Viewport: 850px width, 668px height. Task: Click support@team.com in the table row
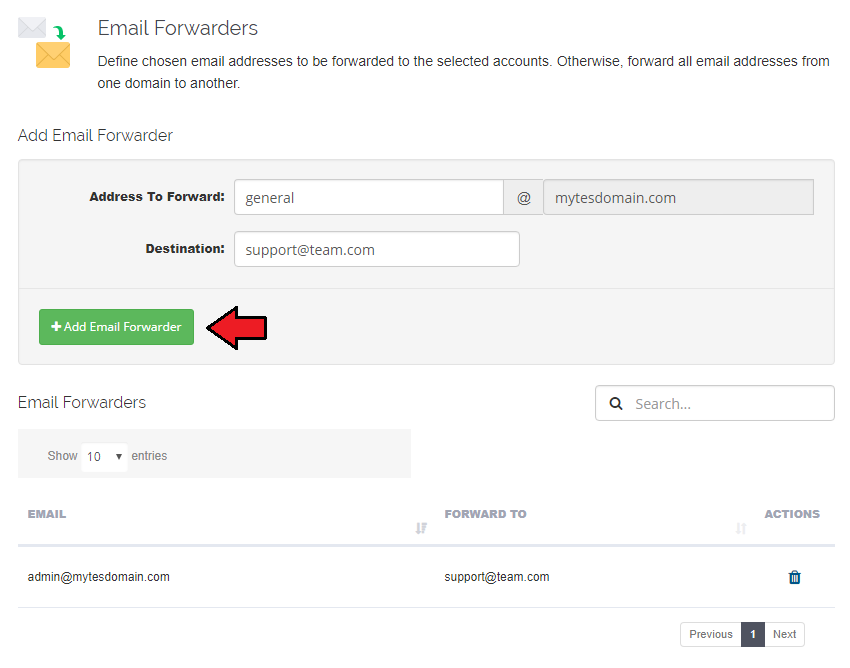pos(497,577)
